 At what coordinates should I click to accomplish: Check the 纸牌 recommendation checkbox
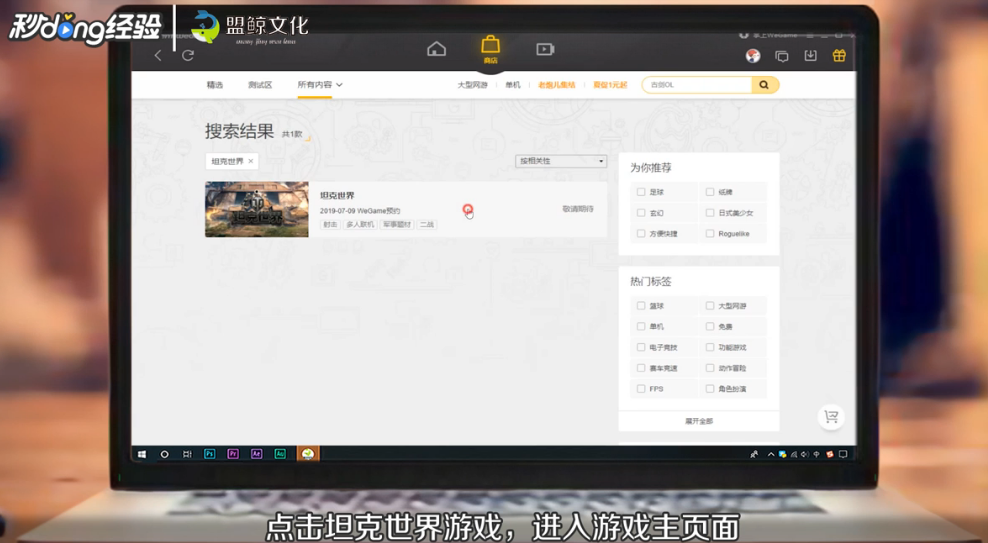pyautogui.click(x=709, y=191)
